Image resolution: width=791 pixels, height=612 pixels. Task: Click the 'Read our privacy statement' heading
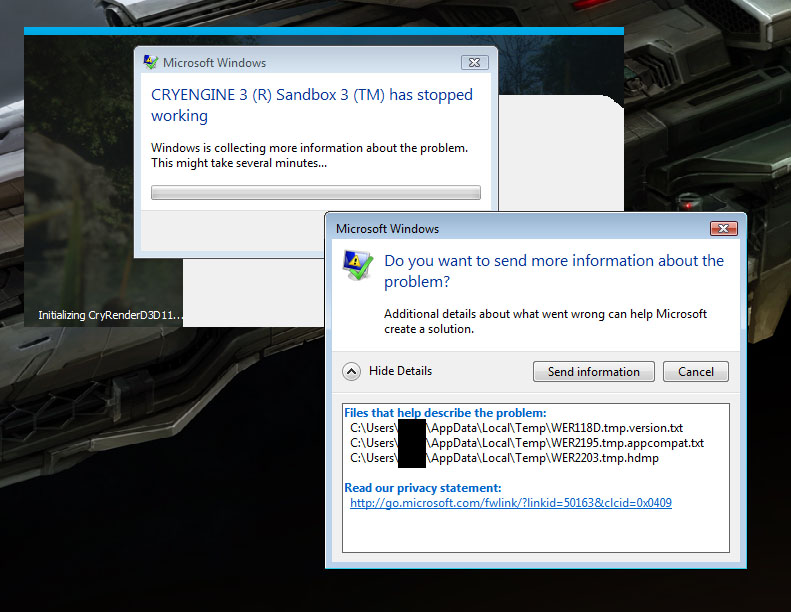click(x=423, y=488)
